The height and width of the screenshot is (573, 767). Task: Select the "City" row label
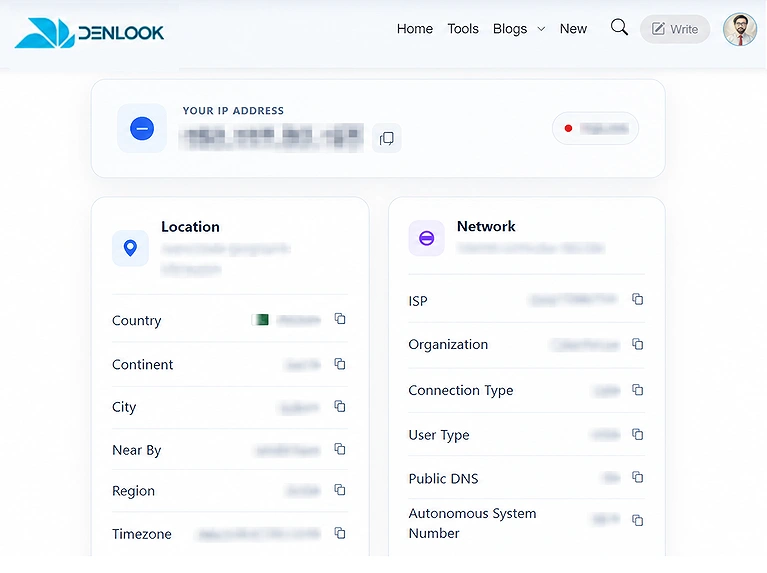coord(124,407)
